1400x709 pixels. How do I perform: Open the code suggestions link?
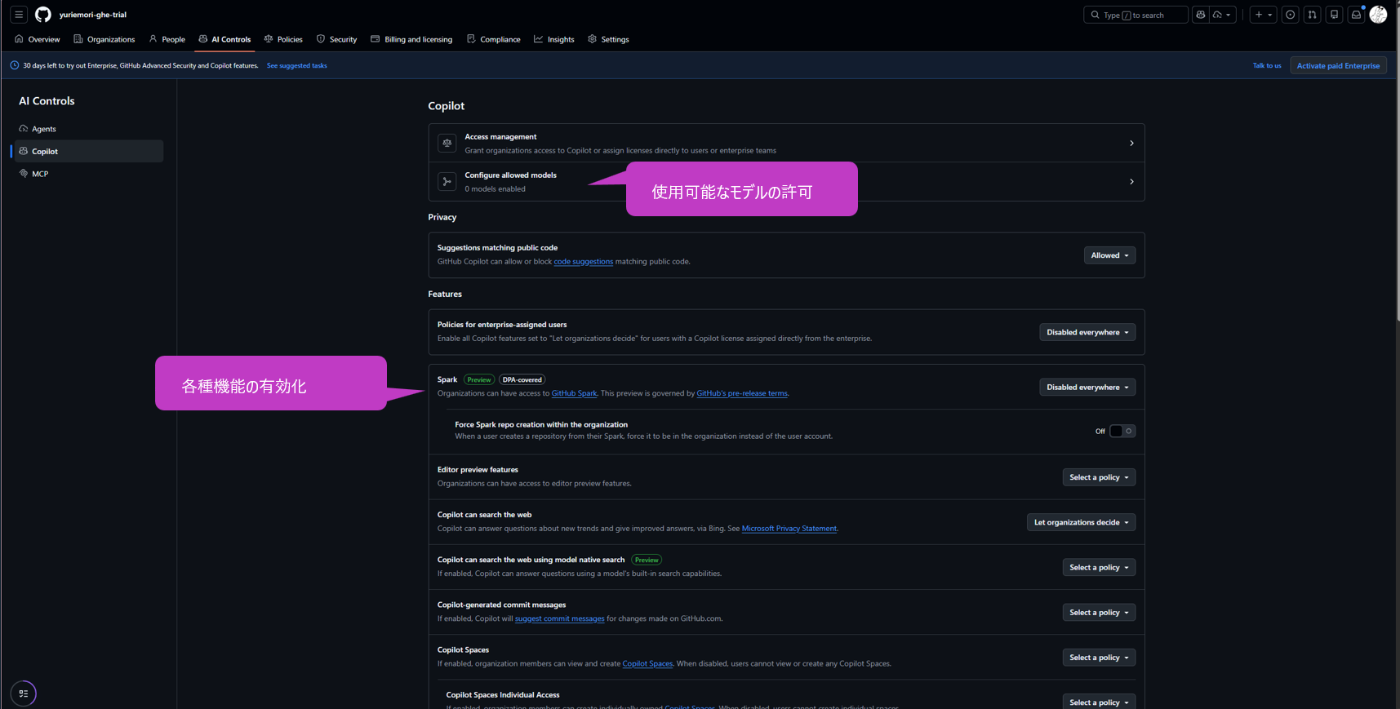[583, 261]
